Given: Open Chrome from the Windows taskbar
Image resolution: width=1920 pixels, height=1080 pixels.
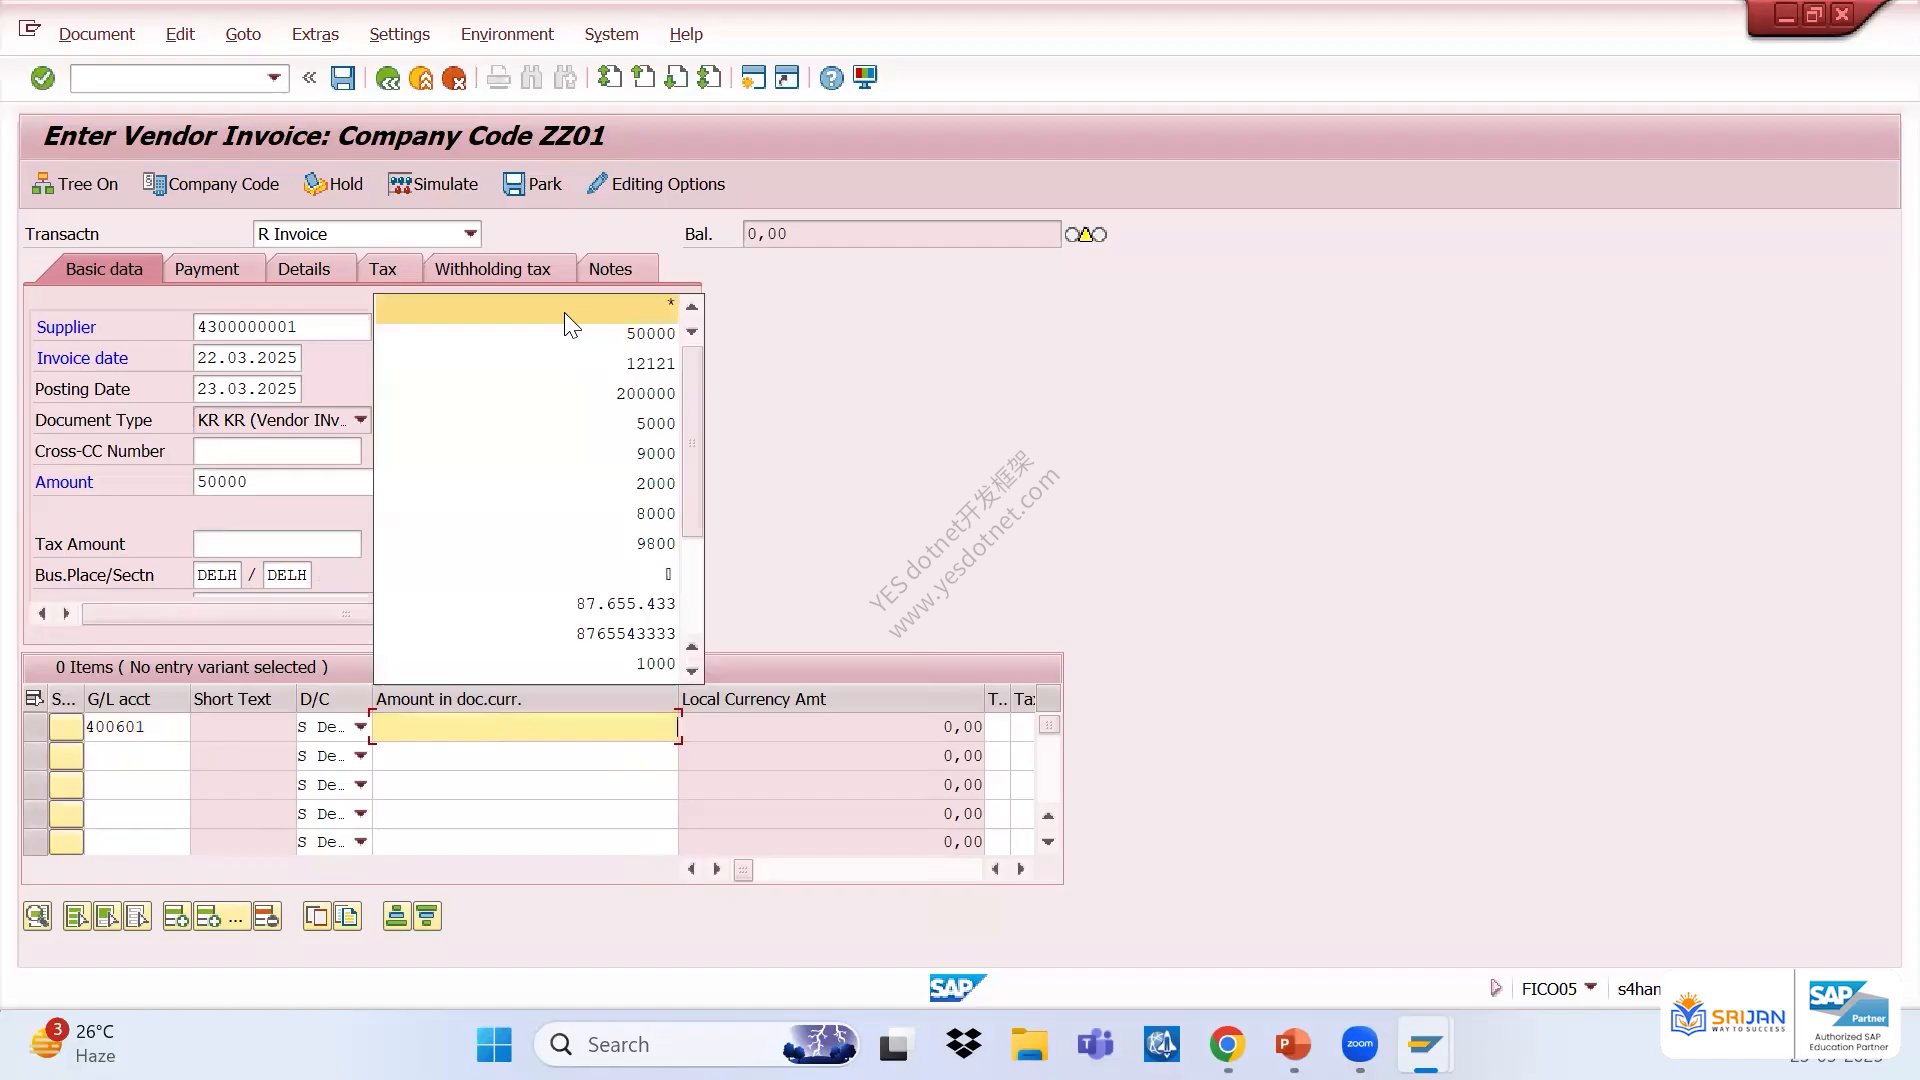Looking at the screenshot, I should pyautogui.click(x=1227, y=1045).
